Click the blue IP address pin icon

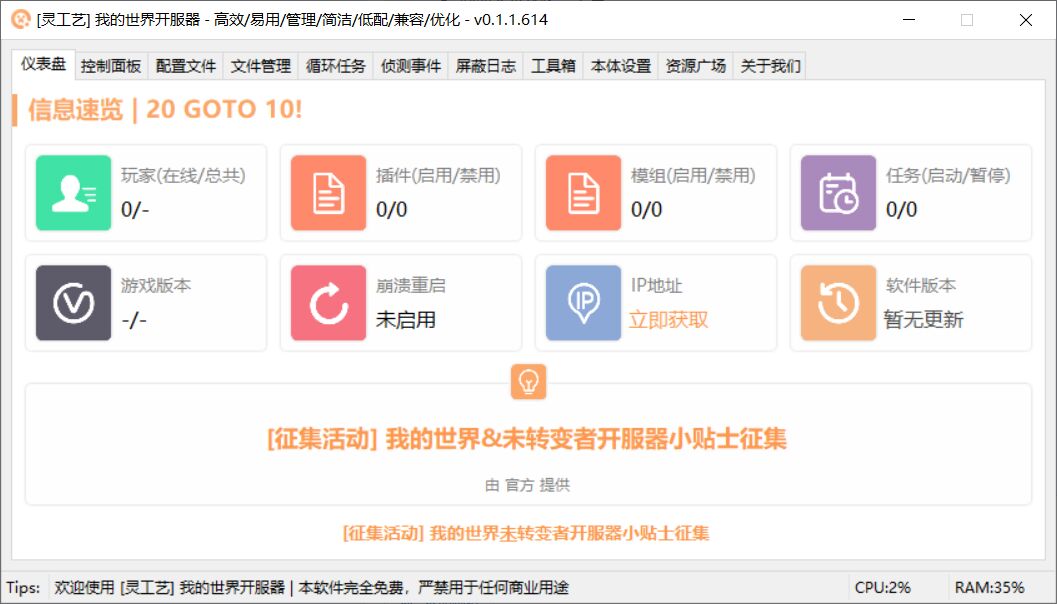point(583,303)
